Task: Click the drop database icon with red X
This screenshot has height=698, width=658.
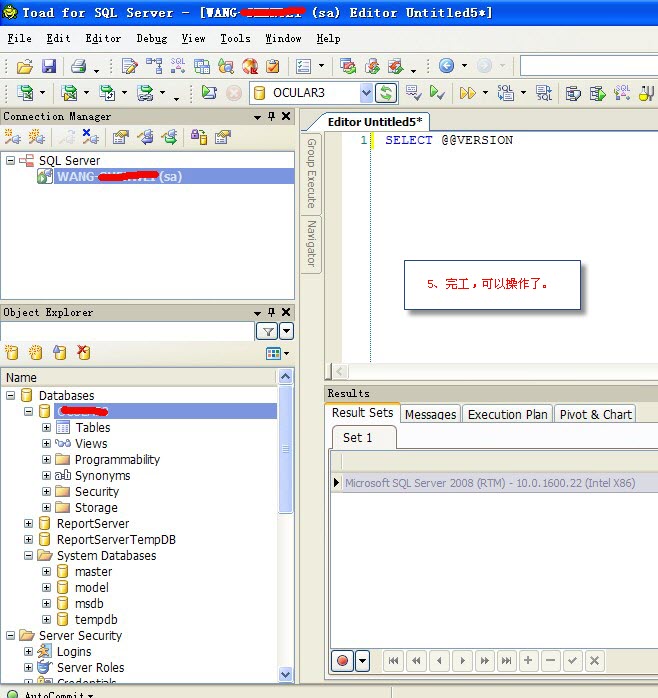Action: [84, 353]
